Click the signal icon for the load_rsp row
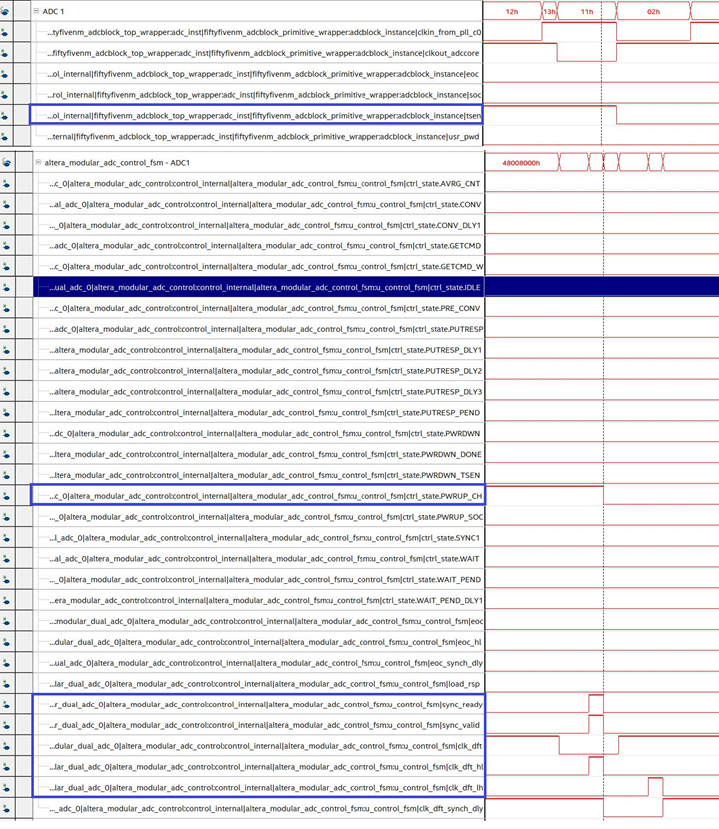This screenshot has width=719, height=829. tap(6, 684)
